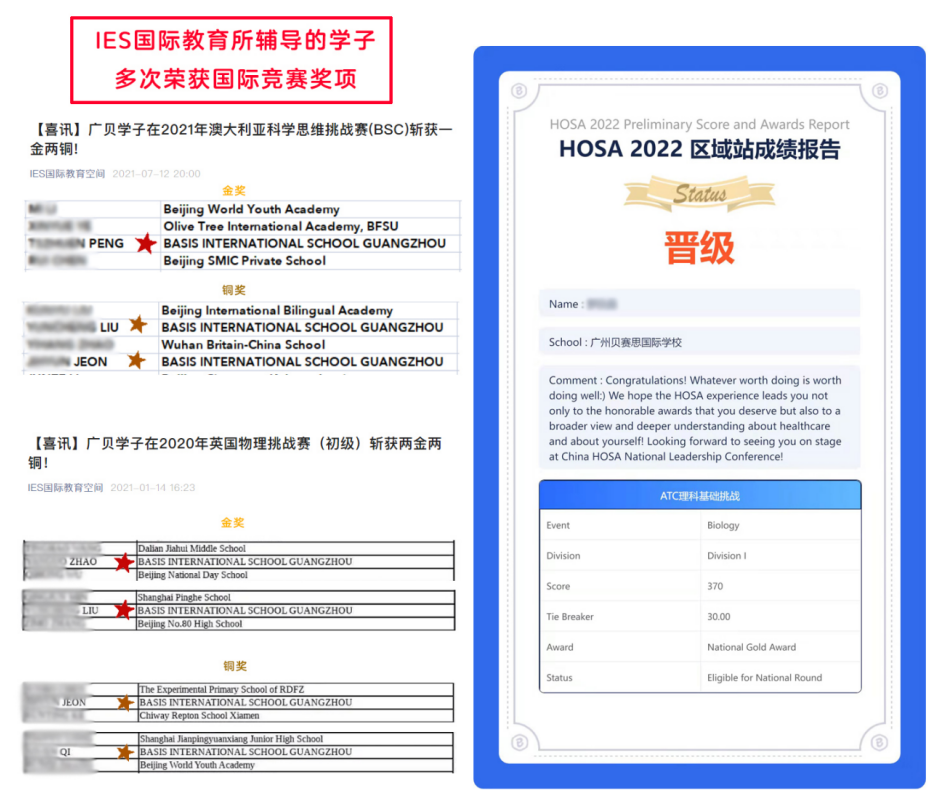This screenshot has height=794, width=929.
Task: Click IES国际教育空间 dated 2021-07-12
Action: (67, 173)
